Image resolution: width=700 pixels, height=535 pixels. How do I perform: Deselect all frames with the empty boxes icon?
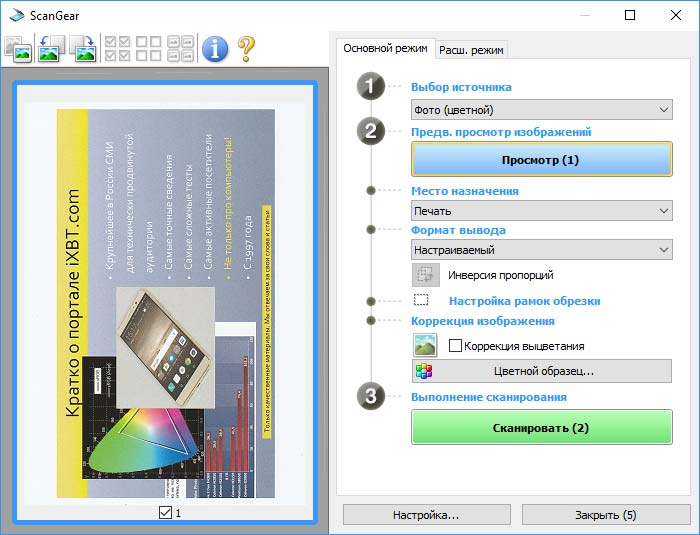coord(149,49)
